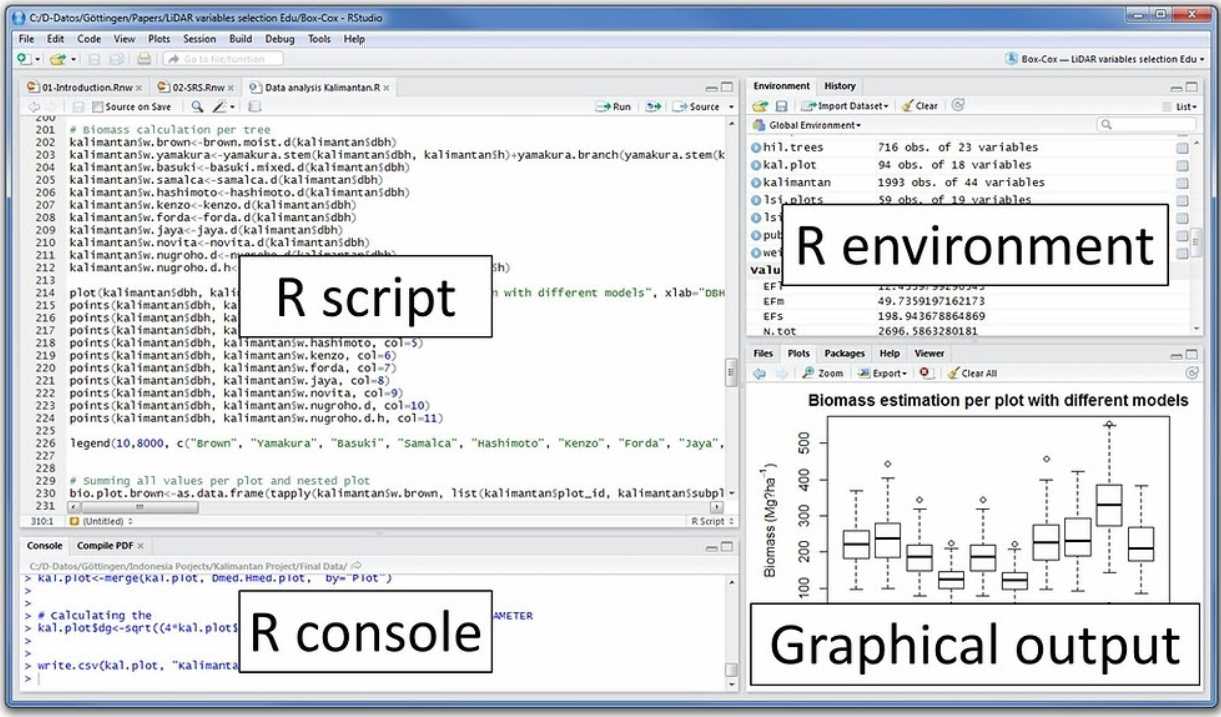Open the Global Environment dropdown
This screenshot has width=1221, height=717.
807,125
